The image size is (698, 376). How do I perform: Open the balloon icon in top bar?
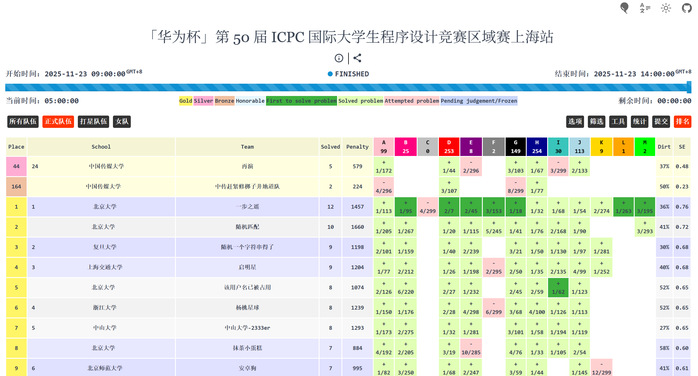pos(625,8)
